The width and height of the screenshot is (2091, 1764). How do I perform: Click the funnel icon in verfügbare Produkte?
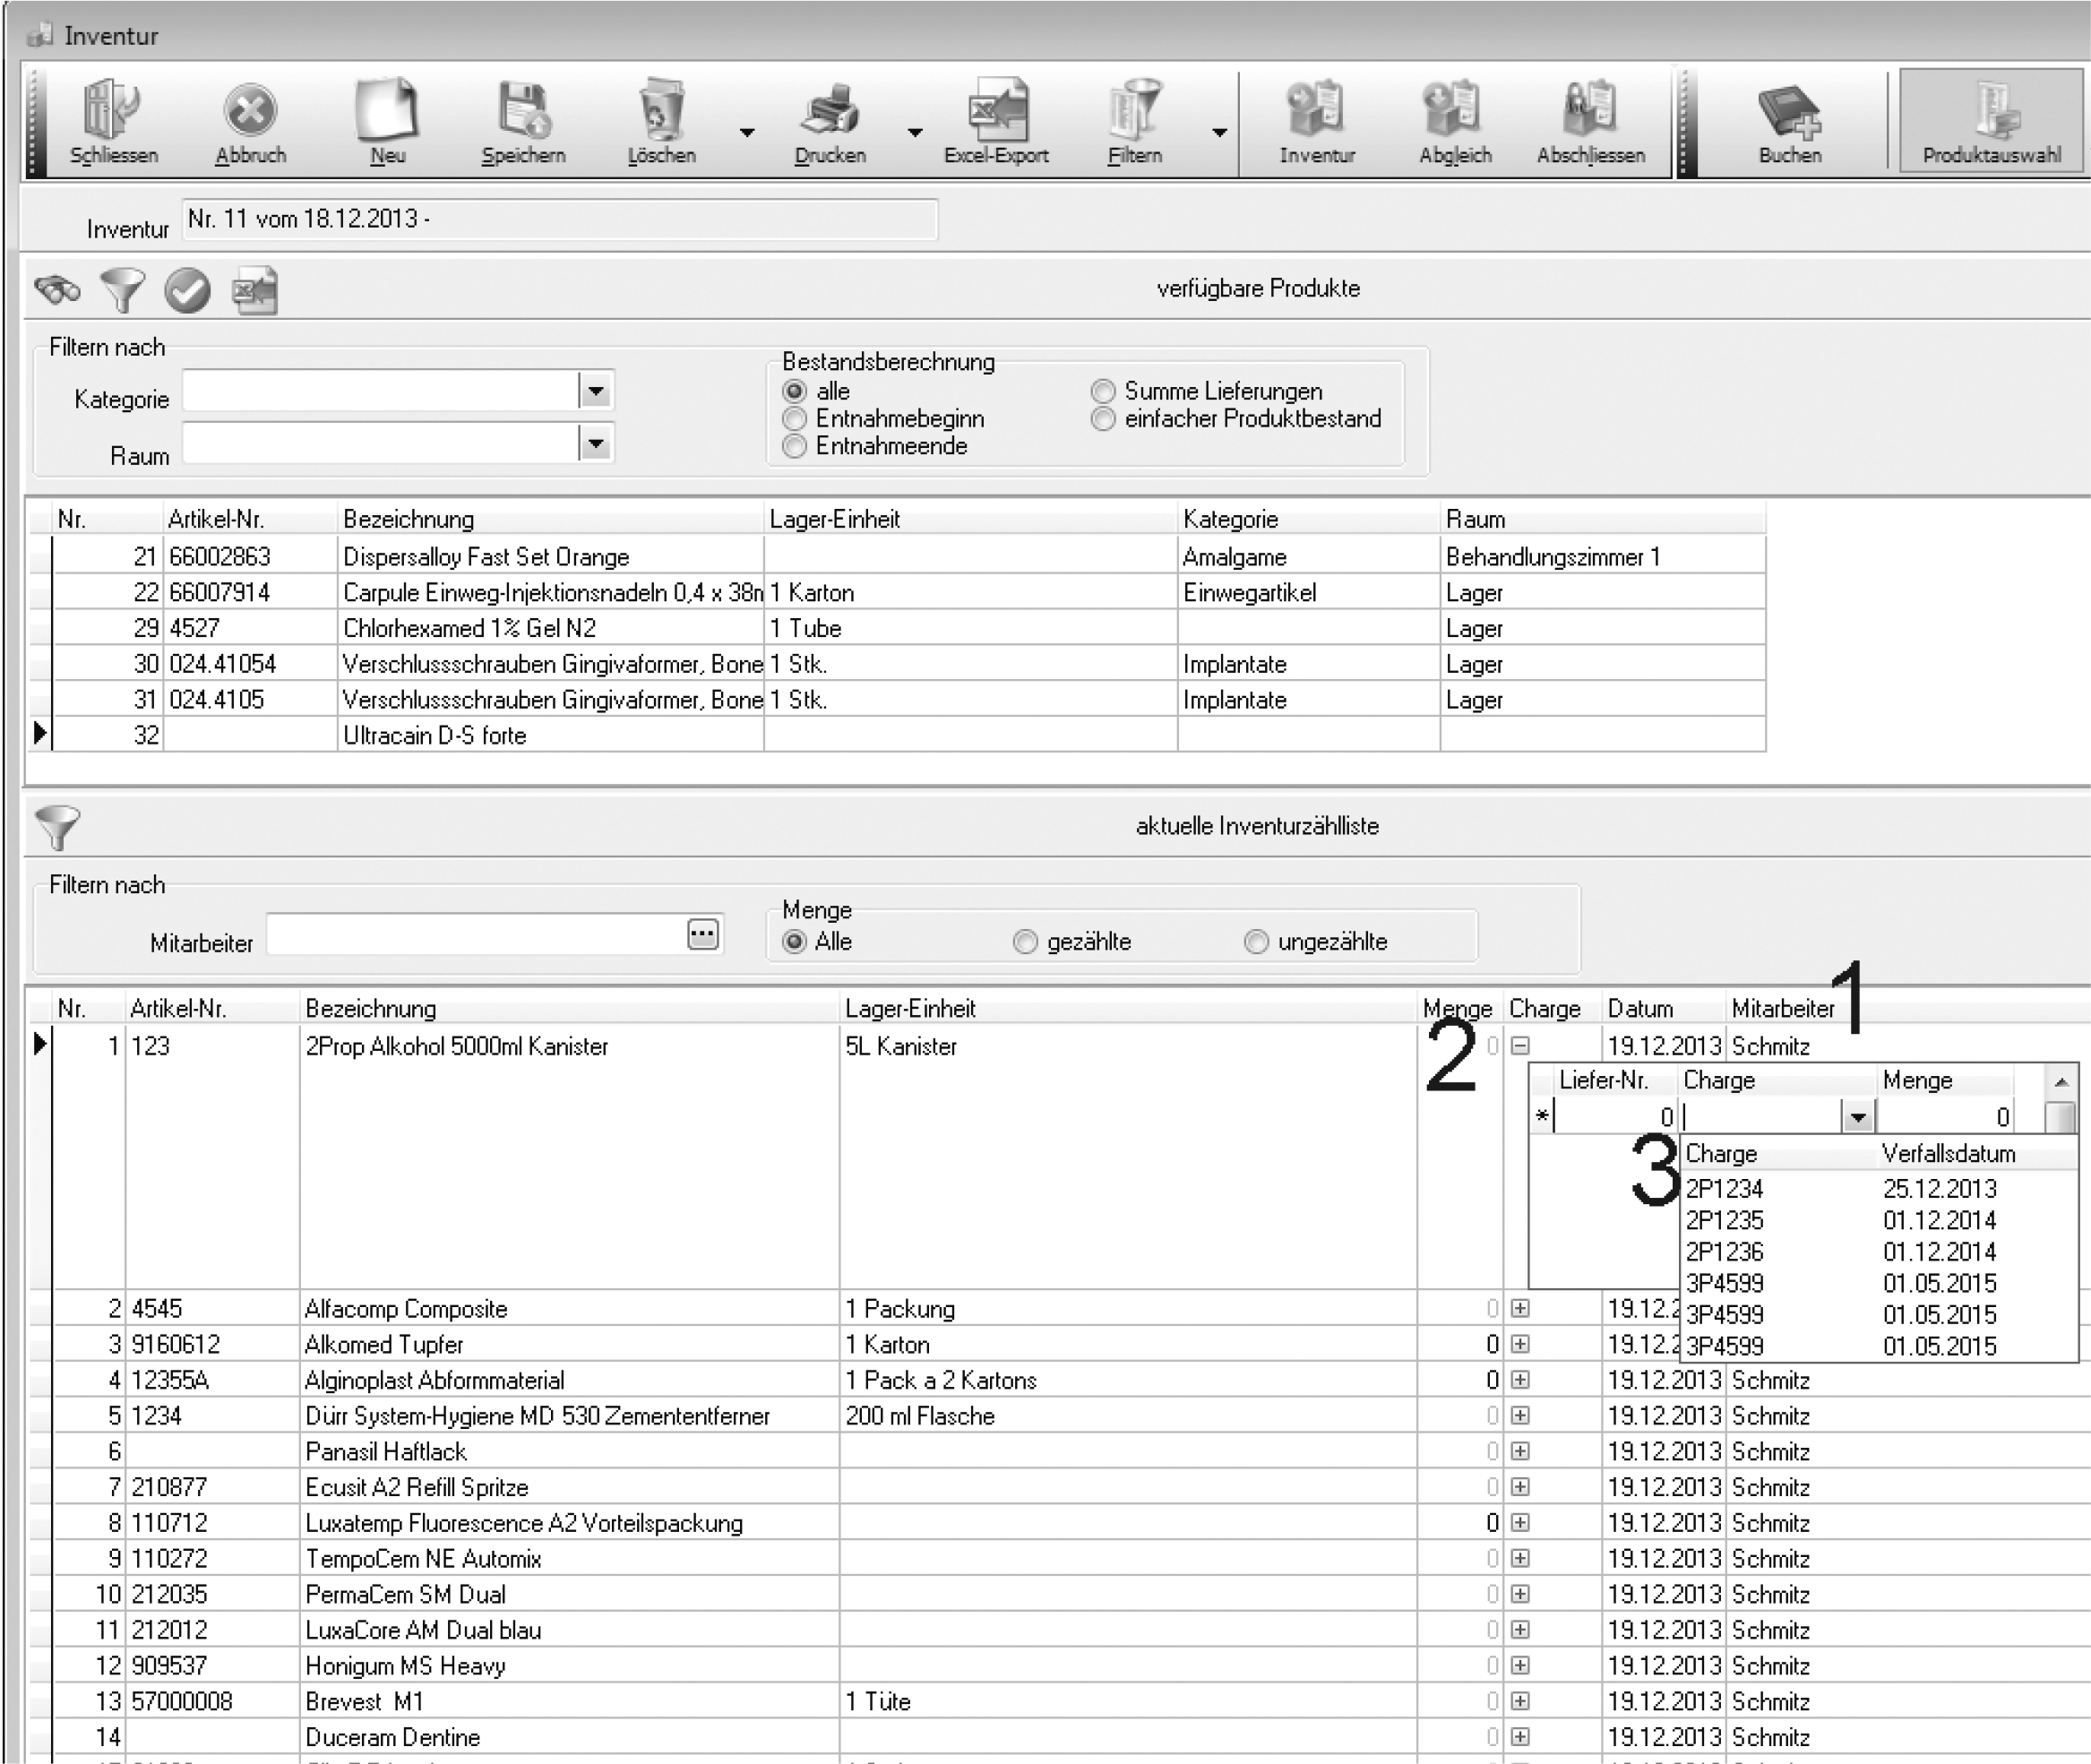(122, 290)
